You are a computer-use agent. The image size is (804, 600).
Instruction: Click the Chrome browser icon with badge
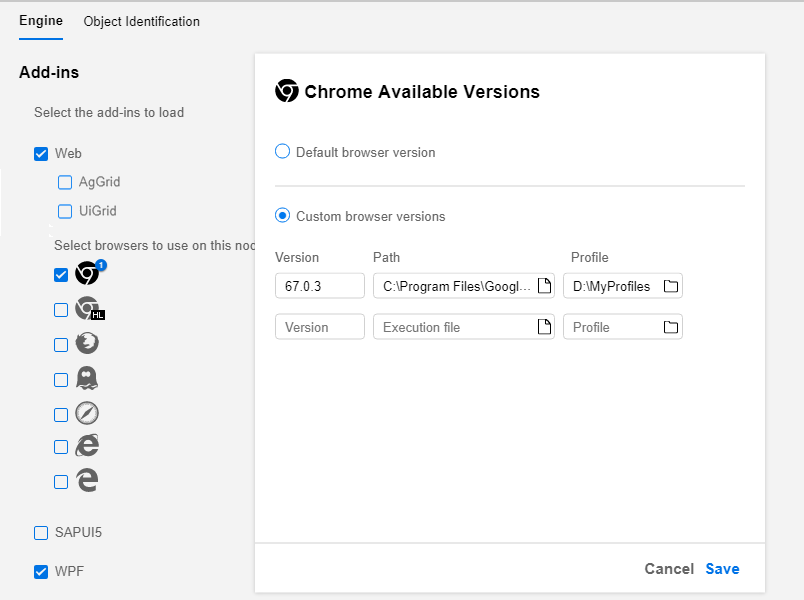tap(88, 275)
